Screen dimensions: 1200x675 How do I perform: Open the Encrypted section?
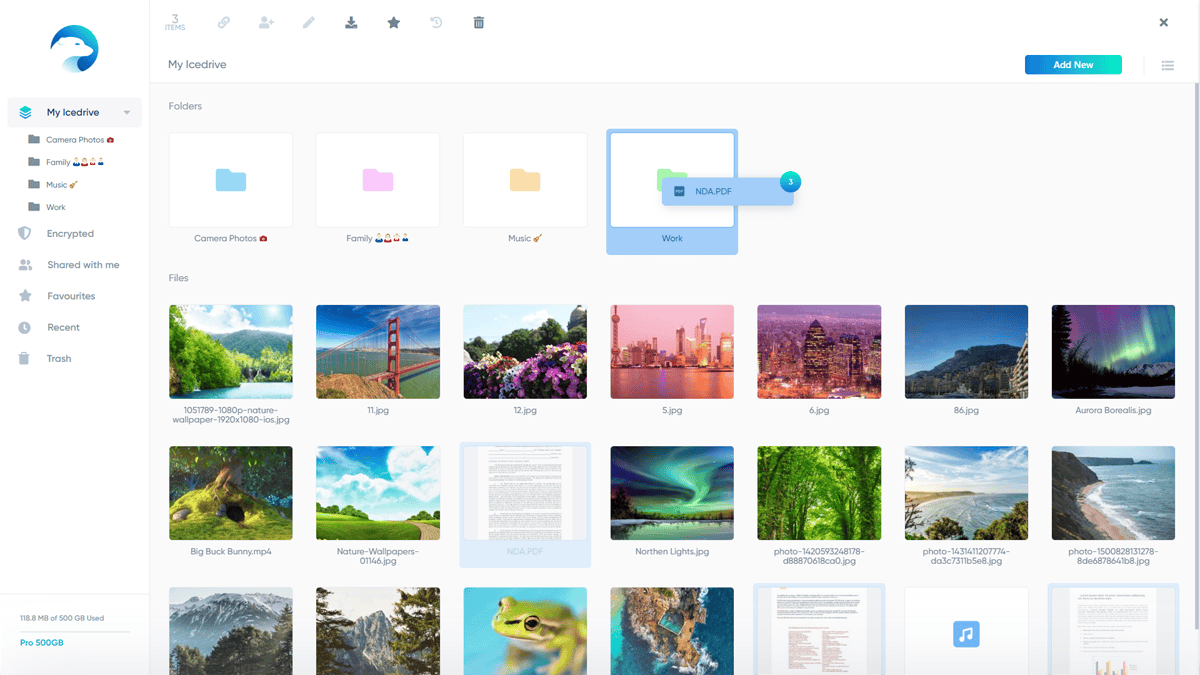[x=70, y=234]
